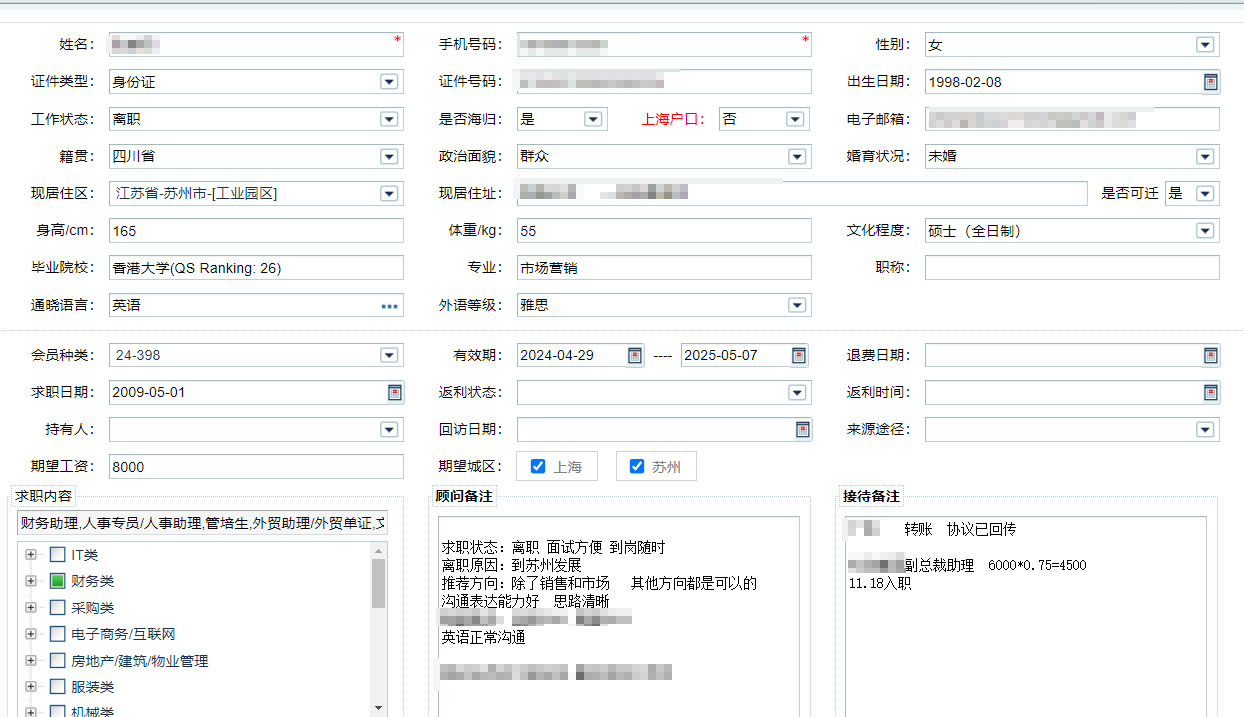This screenshot has height=717, width=1244.
Task: Open the 籍贯 dropdown showing 四川省
Action: (389, 156)
